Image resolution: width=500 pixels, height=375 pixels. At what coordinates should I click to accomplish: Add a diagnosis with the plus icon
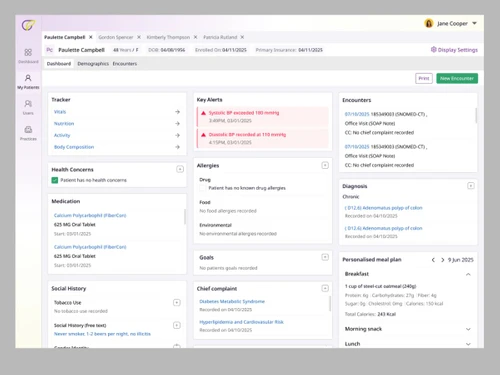tap(471, 186)
